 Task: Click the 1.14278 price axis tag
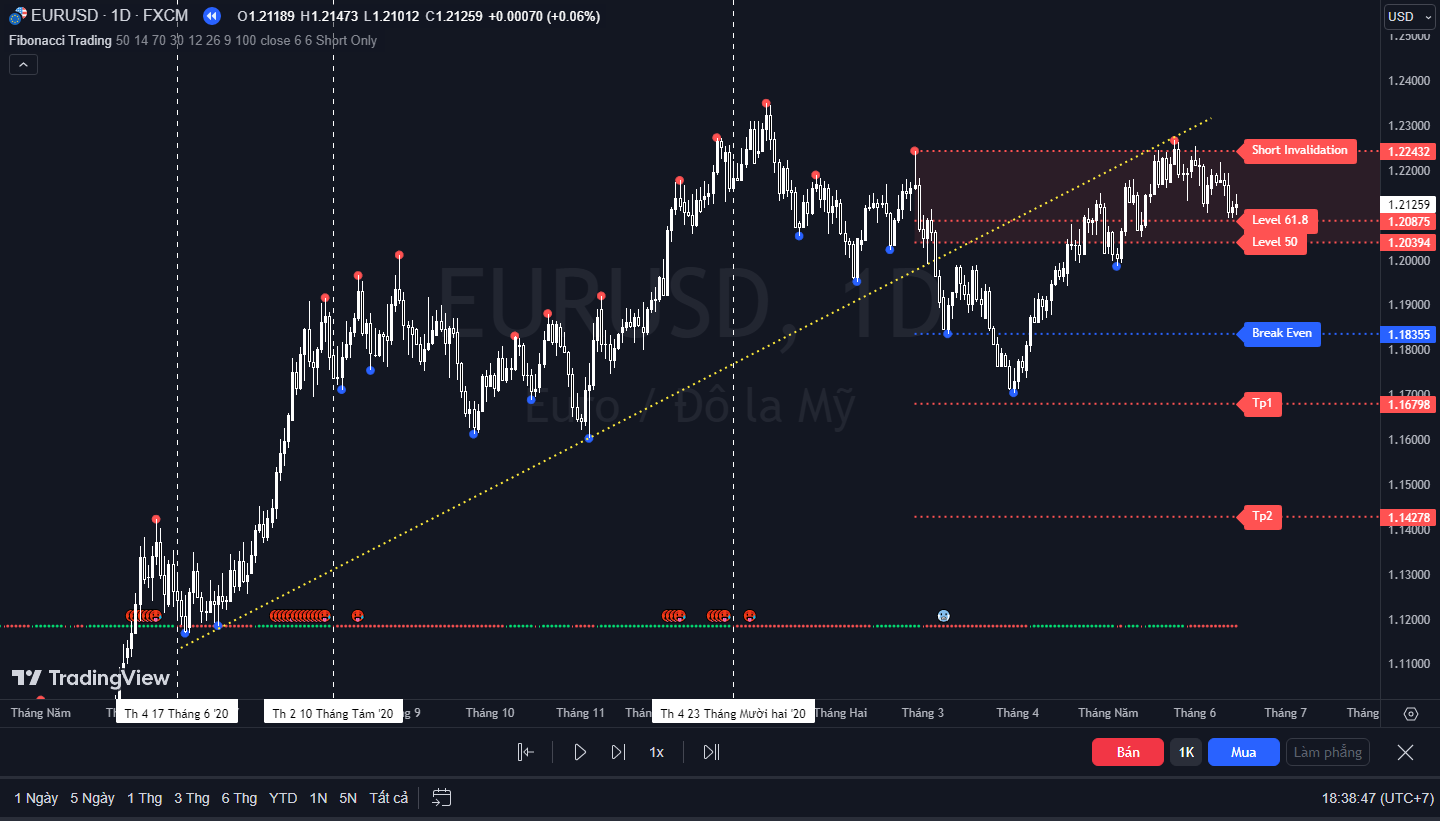(1408, 518)
